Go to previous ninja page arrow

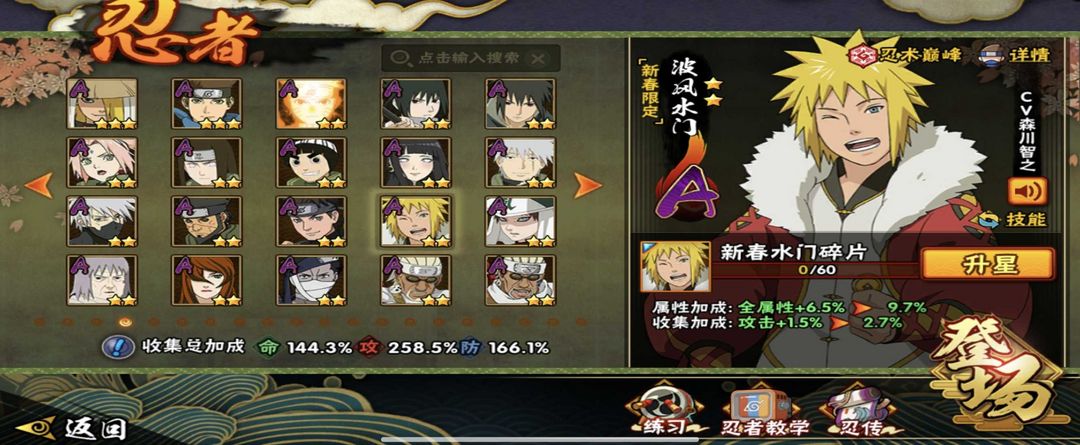pos(39,185)
